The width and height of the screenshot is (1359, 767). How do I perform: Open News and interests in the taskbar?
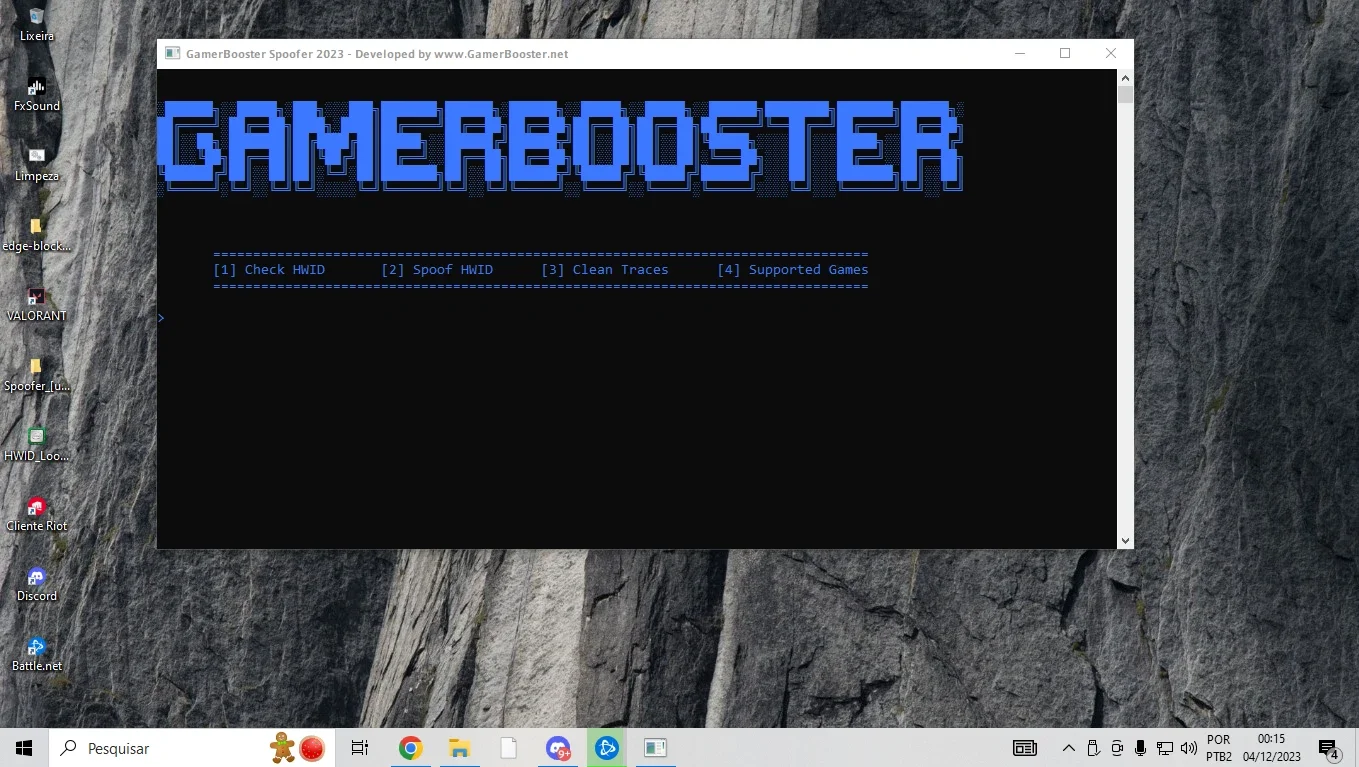(1025, 748)
